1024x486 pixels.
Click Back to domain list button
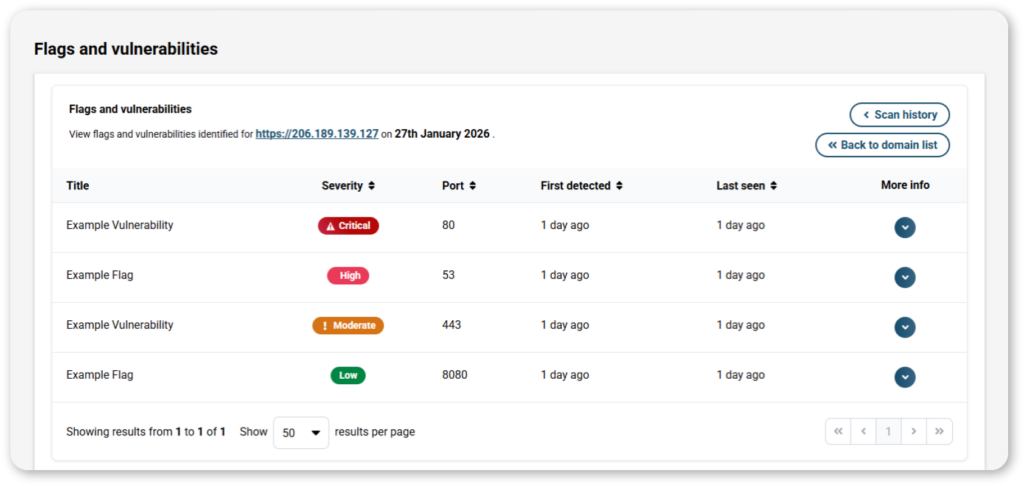(x=882, y=145)
